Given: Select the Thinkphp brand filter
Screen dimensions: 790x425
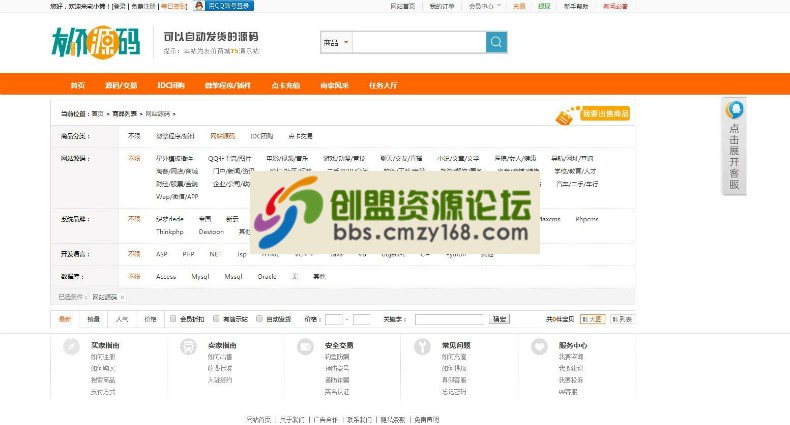Looking at the screenshot, I should 170,232.
